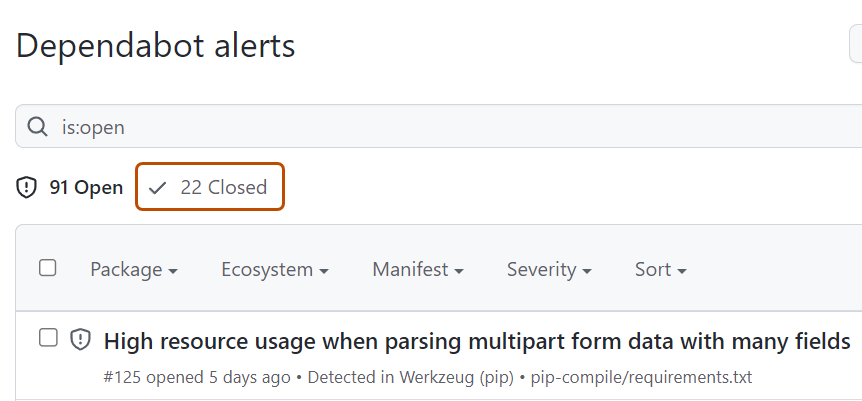Click the pip-compile/requirements.txt manifest path
The image size is (862, 401).
[641, 377]
